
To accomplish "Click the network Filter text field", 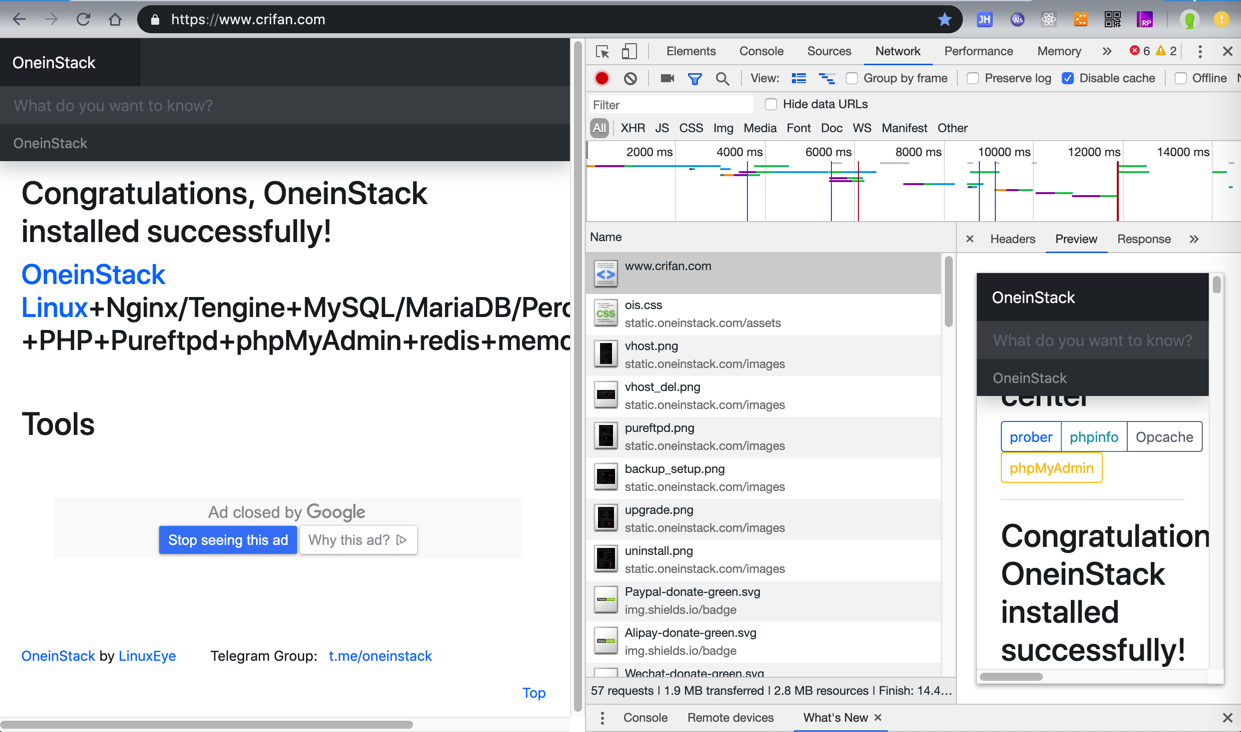I will point(670,105).
